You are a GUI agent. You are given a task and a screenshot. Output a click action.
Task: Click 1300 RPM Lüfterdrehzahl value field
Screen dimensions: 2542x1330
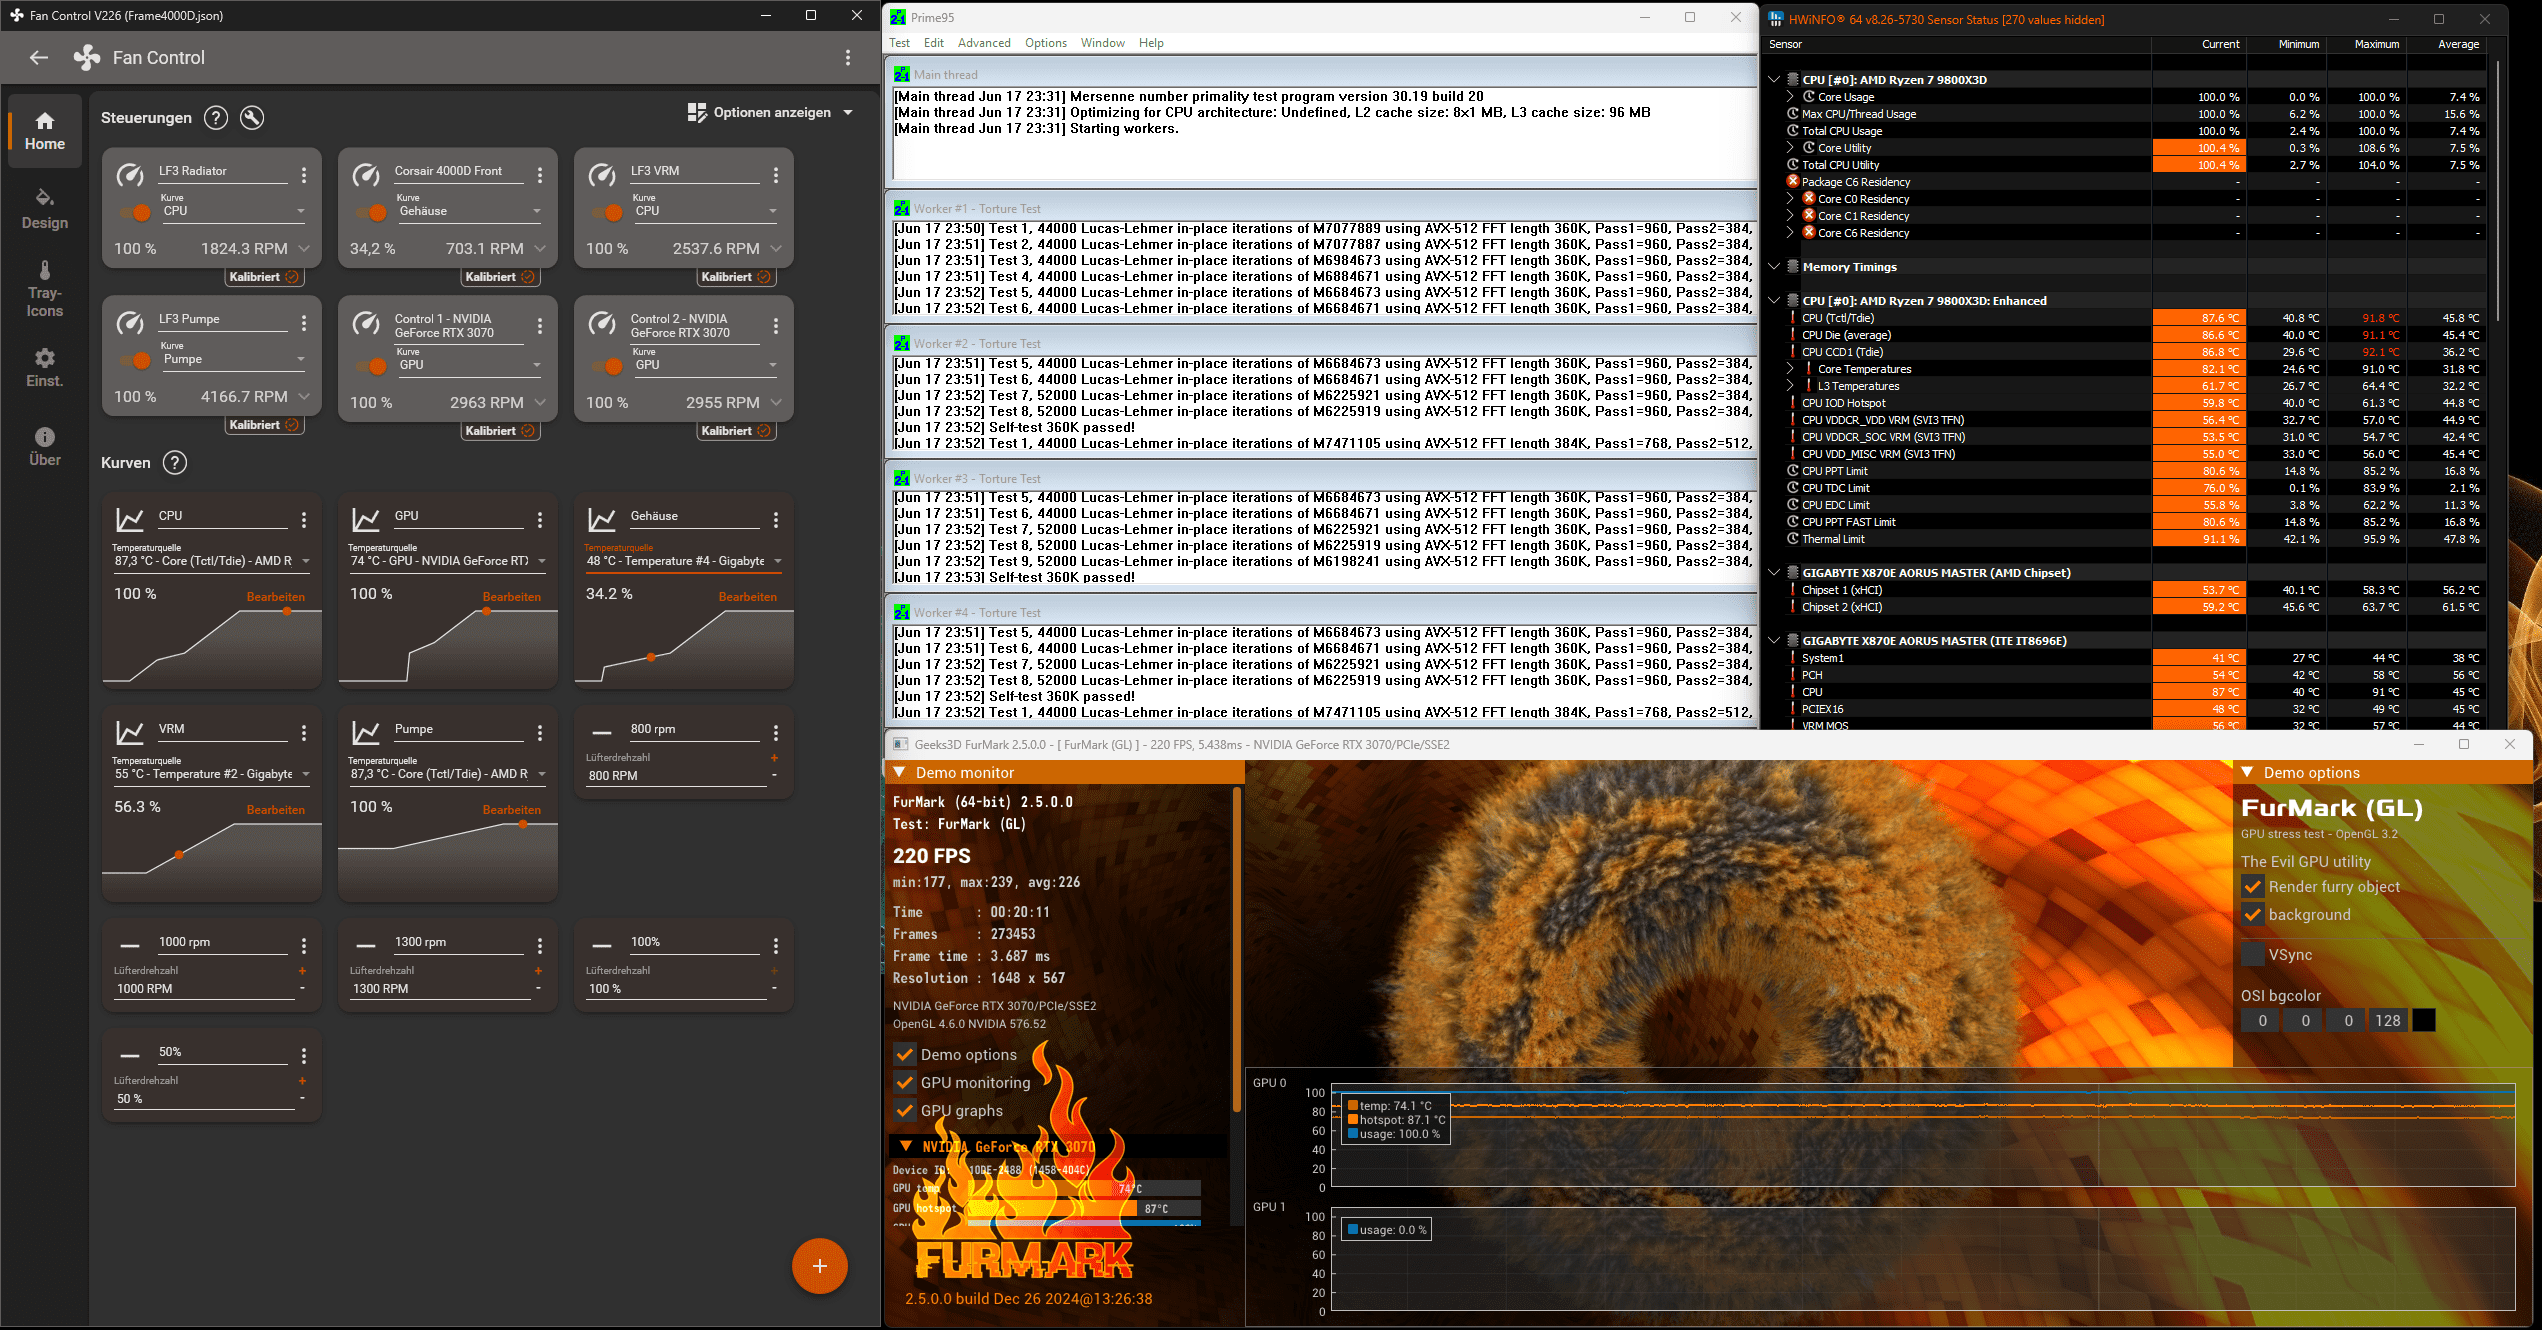[x=440, y=989]
